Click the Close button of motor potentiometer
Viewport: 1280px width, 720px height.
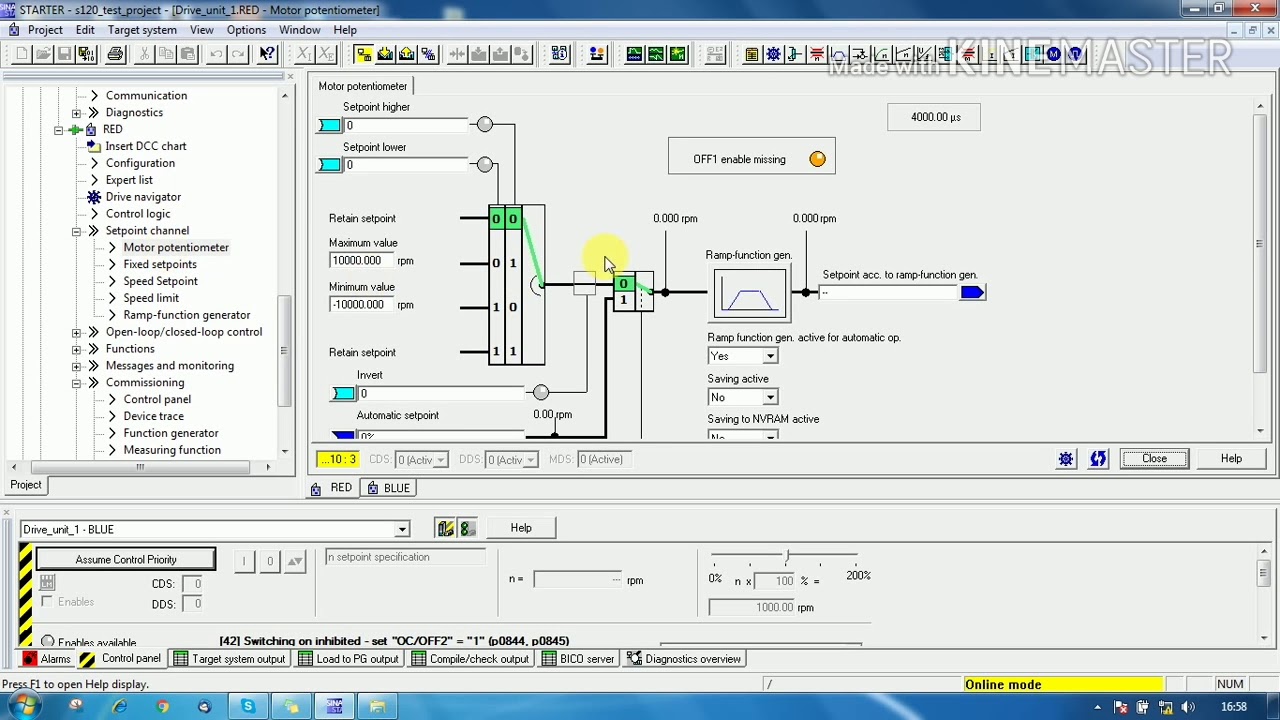pos(1154,459)
